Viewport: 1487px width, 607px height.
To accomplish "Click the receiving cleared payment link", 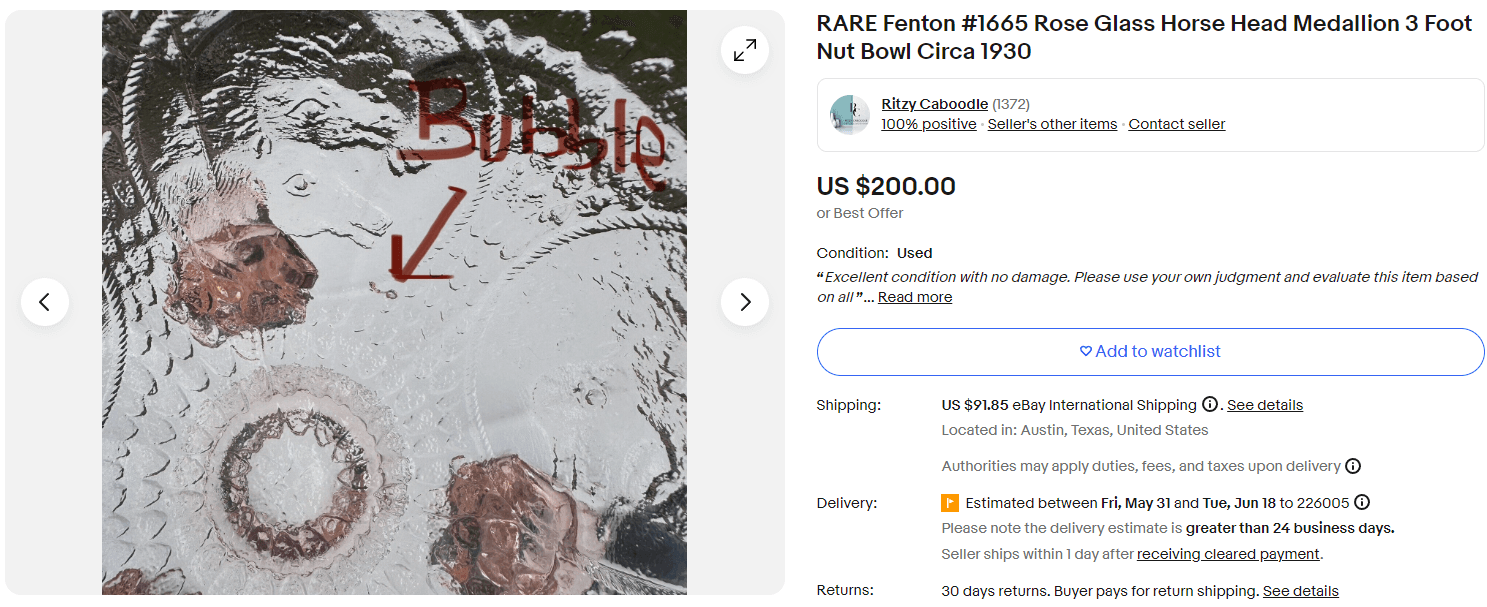I will (1229, 554).
